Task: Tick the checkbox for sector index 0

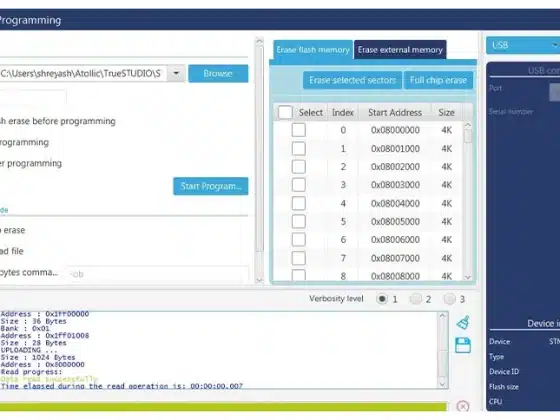Action: coord(299,130)
